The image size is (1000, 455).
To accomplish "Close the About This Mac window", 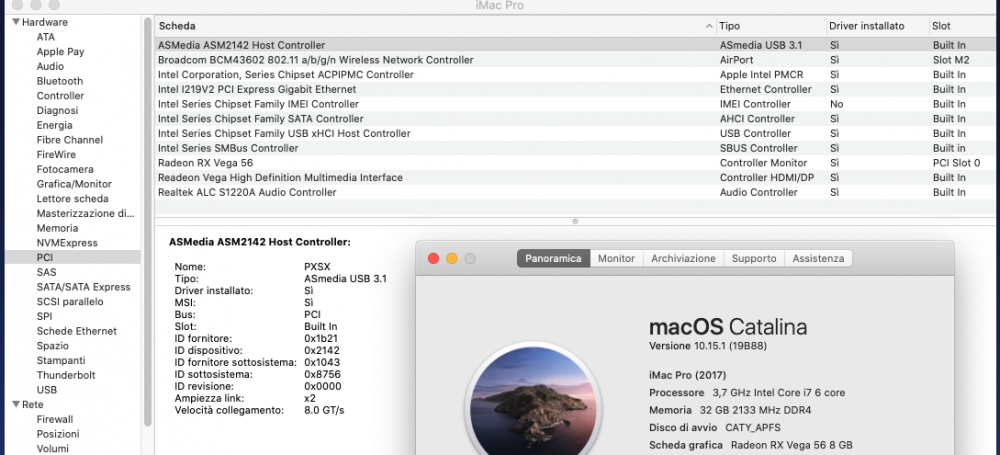I will coord(434,258).
